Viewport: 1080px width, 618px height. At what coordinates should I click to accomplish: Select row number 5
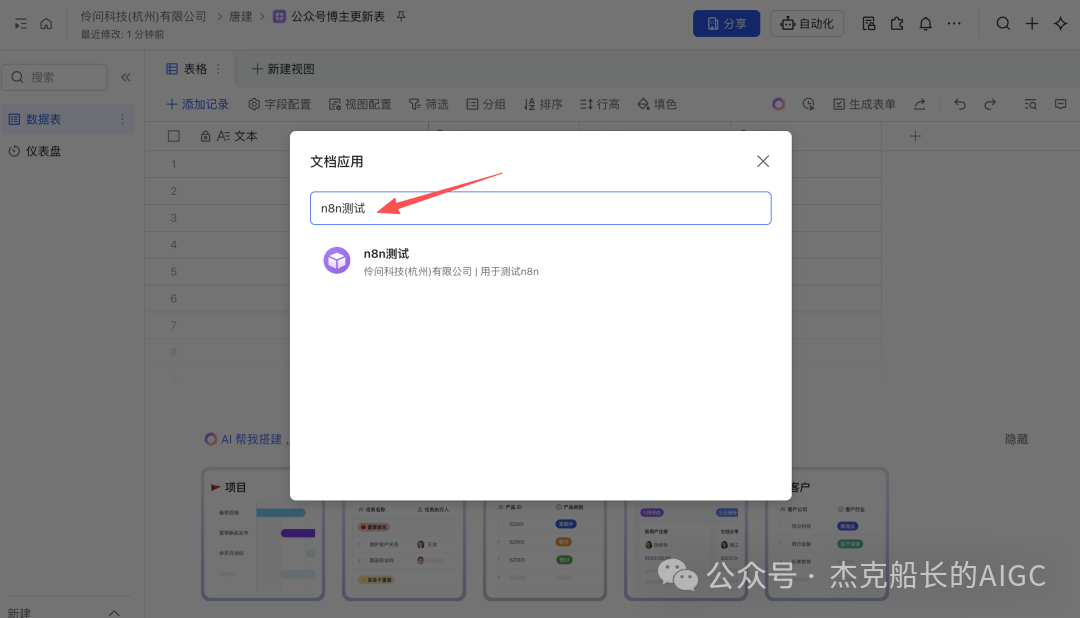pyautogui.click(x=174, y=271)
